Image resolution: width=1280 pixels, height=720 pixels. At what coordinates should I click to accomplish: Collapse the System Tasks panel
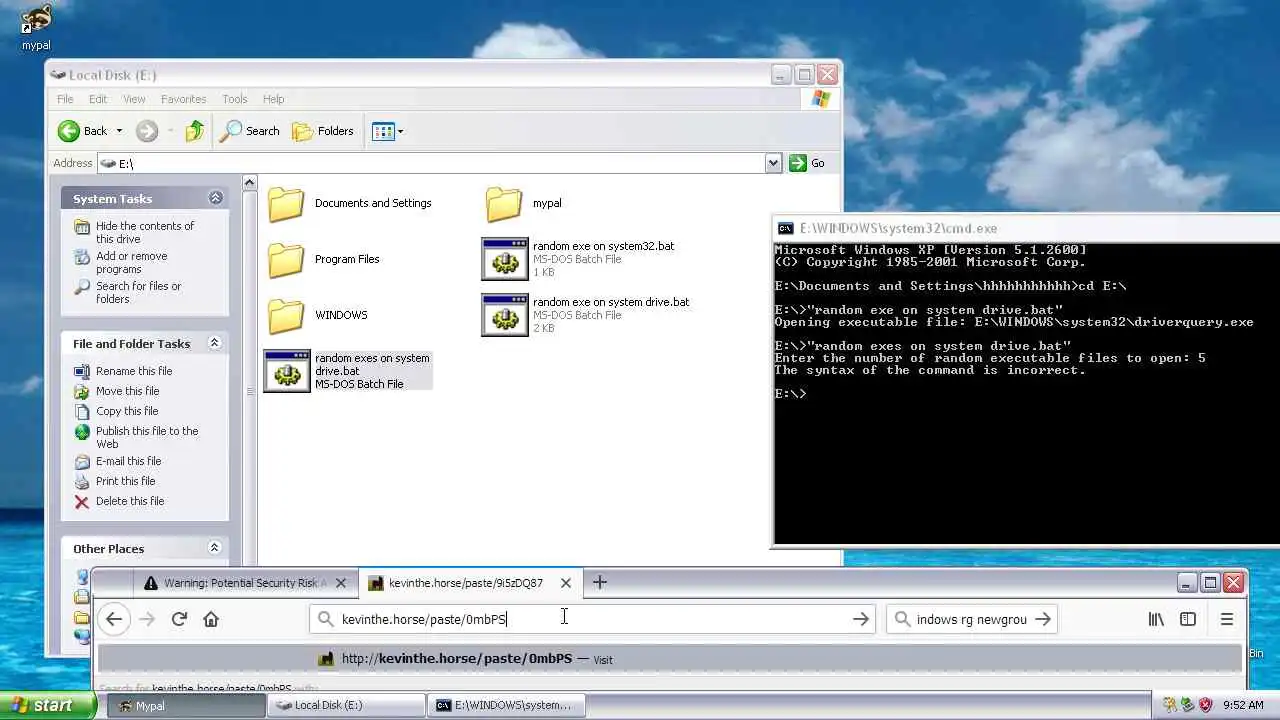point(215,198)
